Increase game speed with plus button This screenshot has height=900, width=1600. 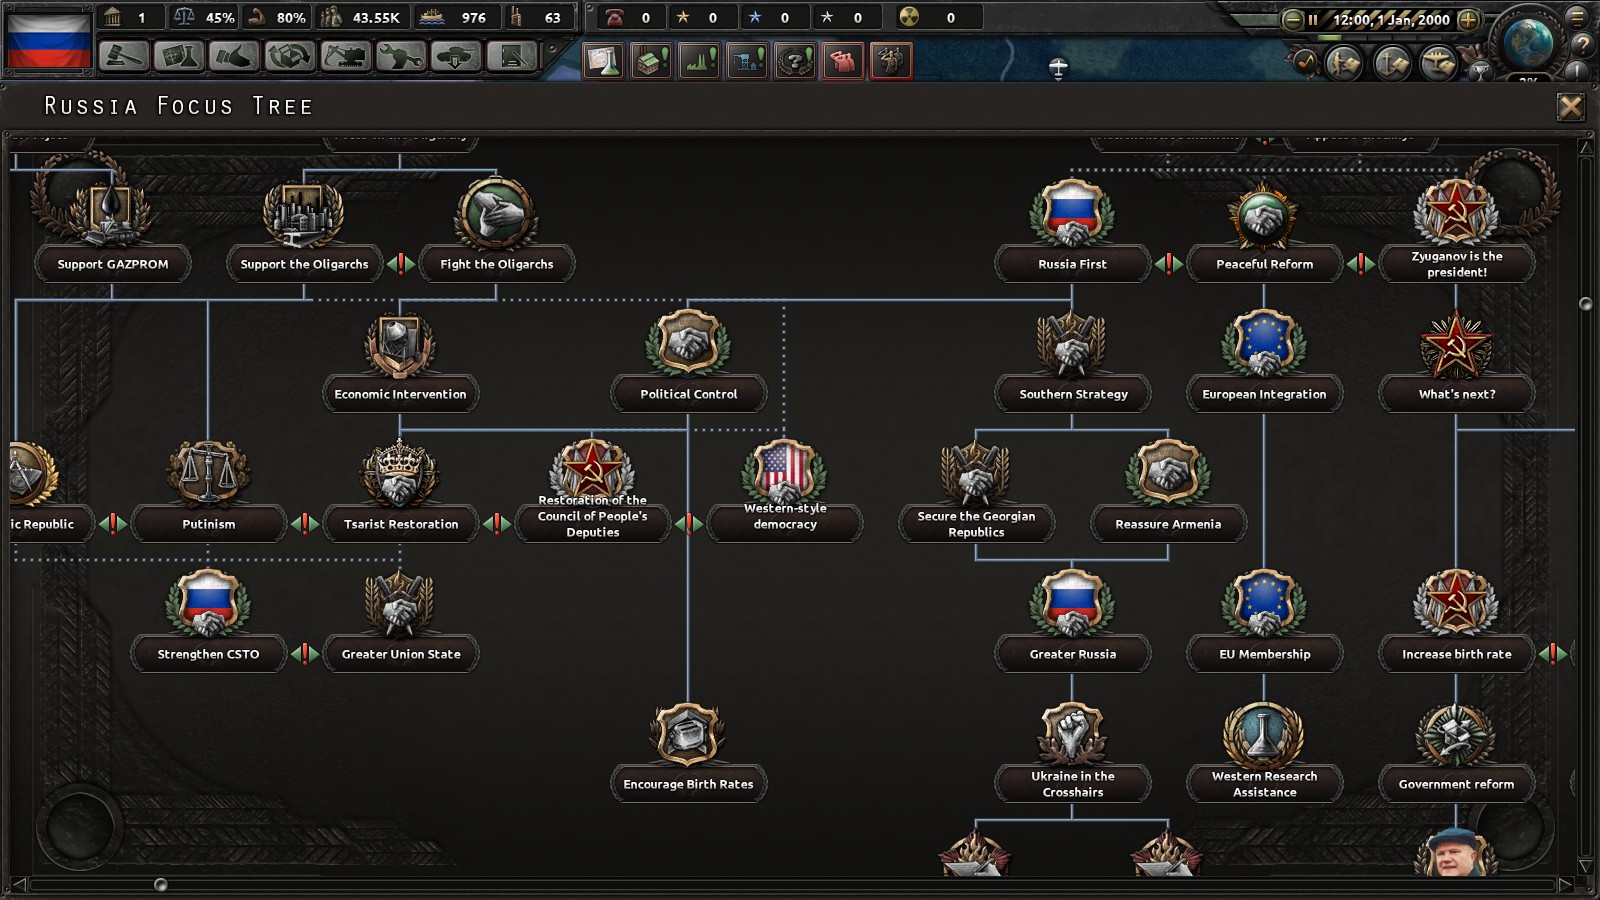click(1468, 19)
